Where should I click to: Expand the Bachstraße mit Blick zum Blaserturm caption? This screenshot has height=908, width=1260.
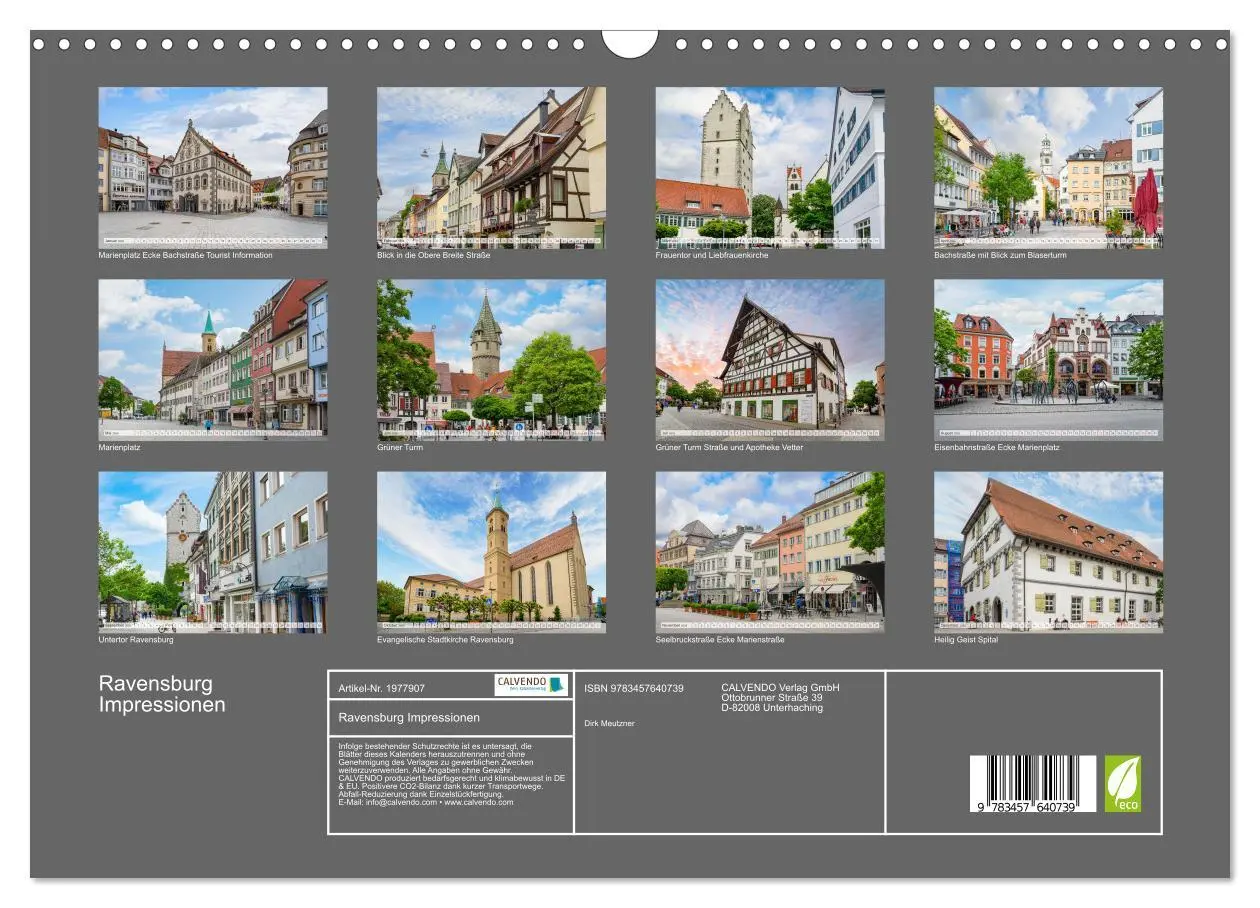click(x=1001, y=254)
